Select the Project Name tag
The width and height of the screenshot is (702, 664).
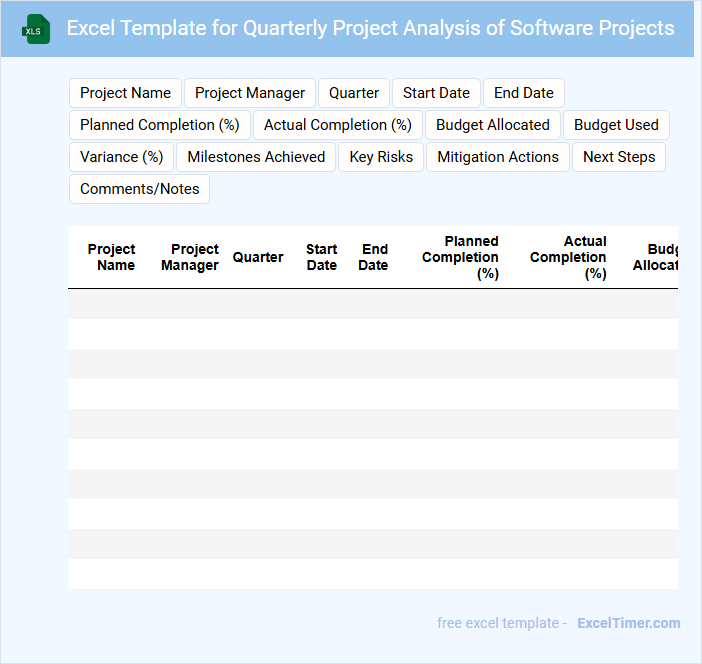[125, 93]
